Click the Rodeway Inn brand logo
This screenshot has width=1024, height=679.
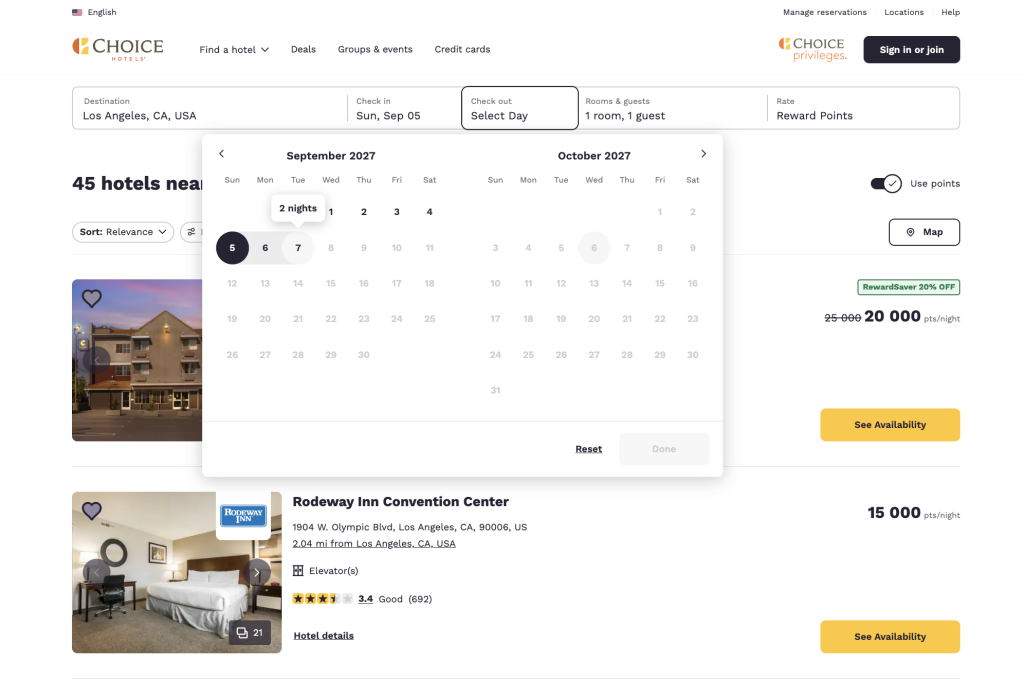[x=243, y=515]
